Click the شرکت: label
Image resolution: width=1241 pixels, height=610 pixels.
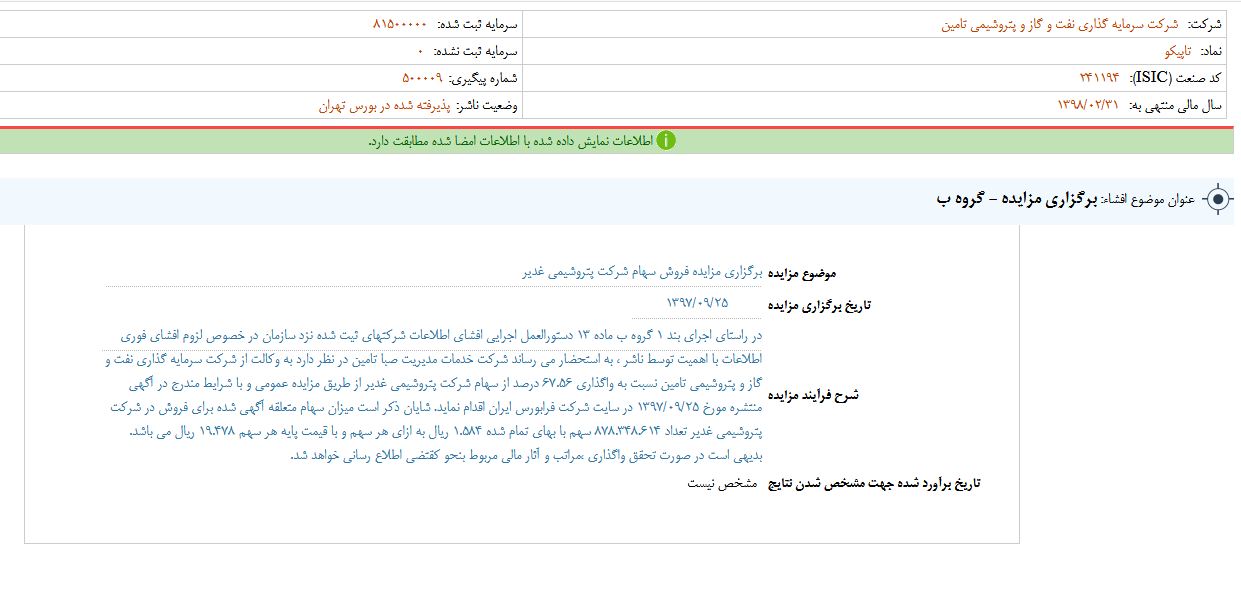(x=1205, y=24)
